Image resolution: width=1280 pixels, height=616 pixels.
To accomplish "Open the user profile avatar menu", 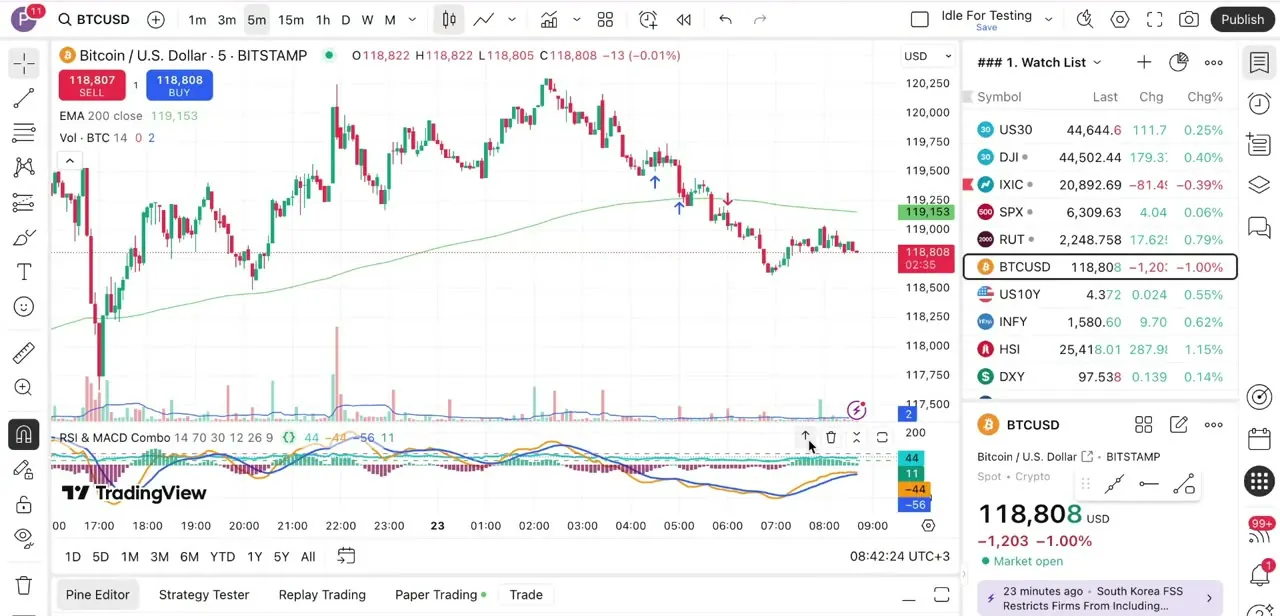I will [x=24, y=18].
